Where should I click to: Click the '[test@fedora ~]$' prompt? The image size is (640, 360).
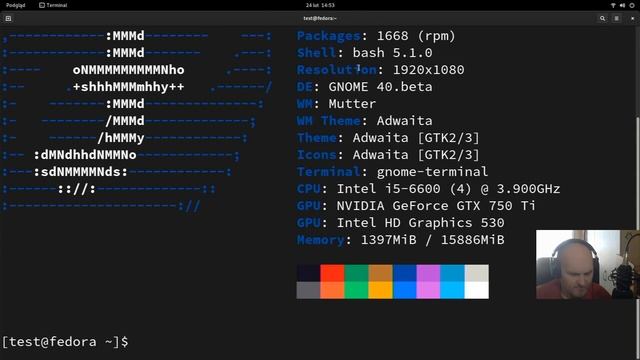65,342
